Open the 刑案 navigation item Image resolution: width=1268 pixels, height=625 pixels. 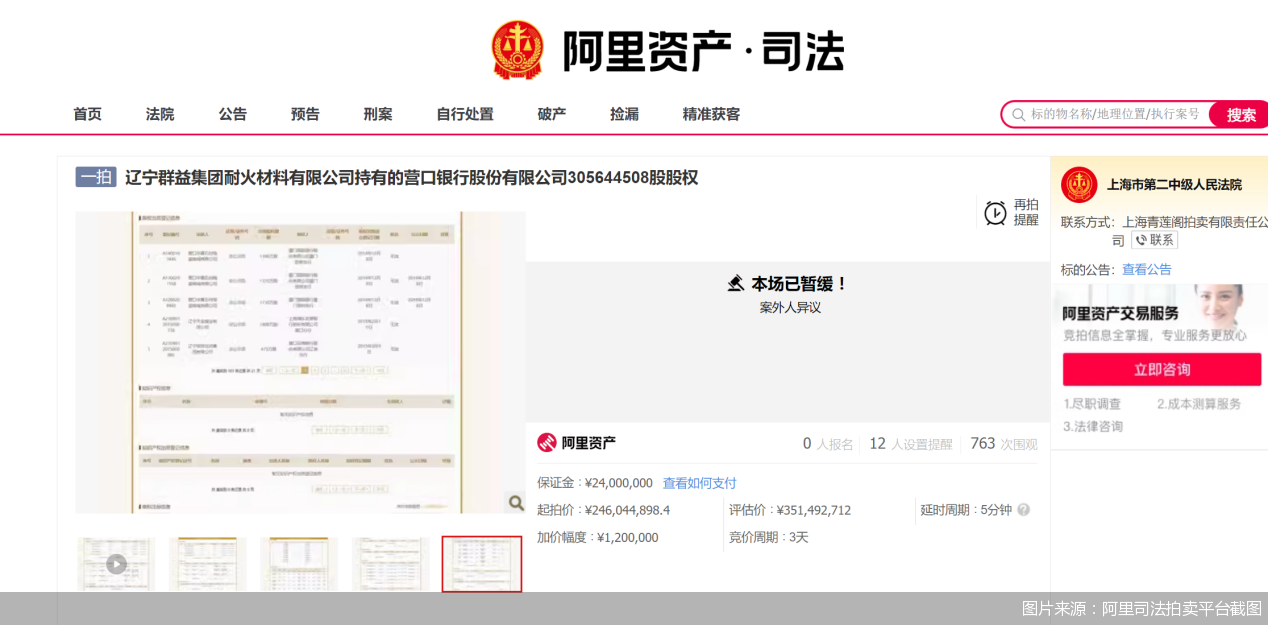[378, 114]
